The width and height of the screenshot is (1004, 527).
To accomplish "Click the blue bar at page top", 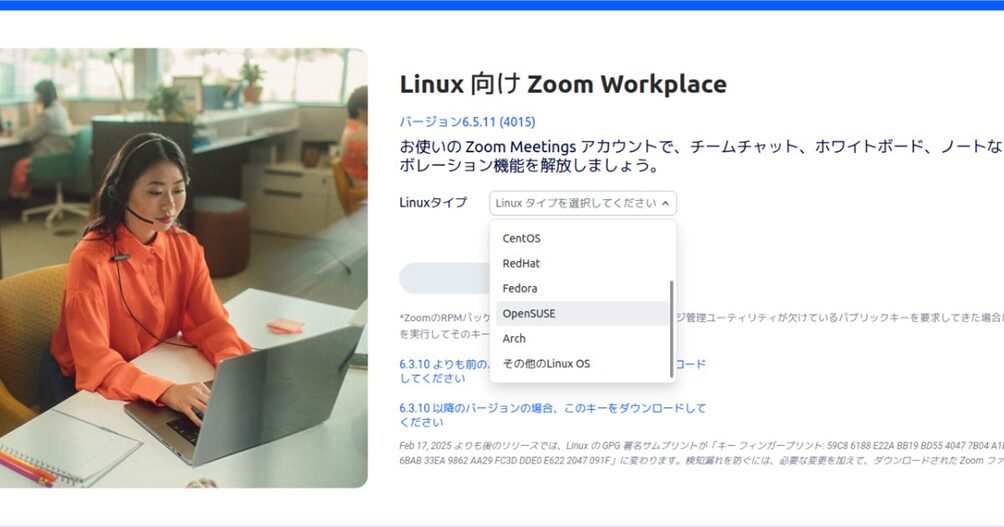I will (502, 4).
